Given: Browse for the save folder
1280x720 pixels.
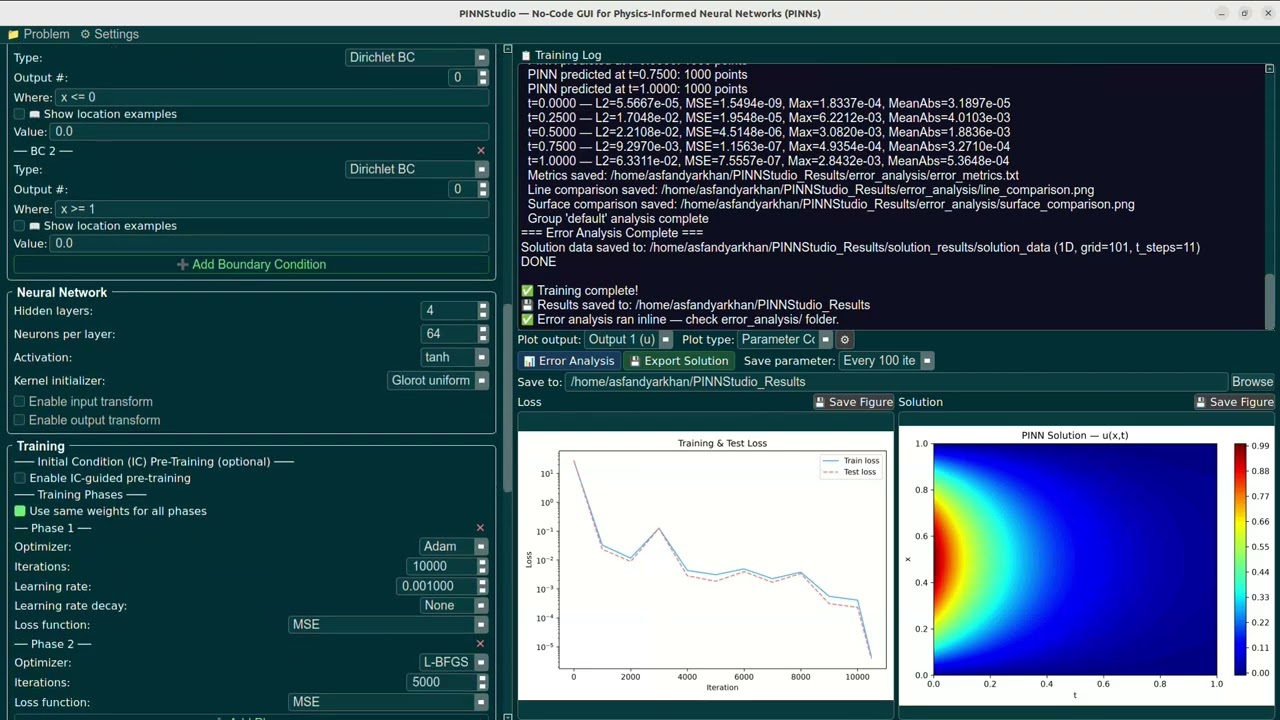Looking at the screenshot, I should [1252, 382].
